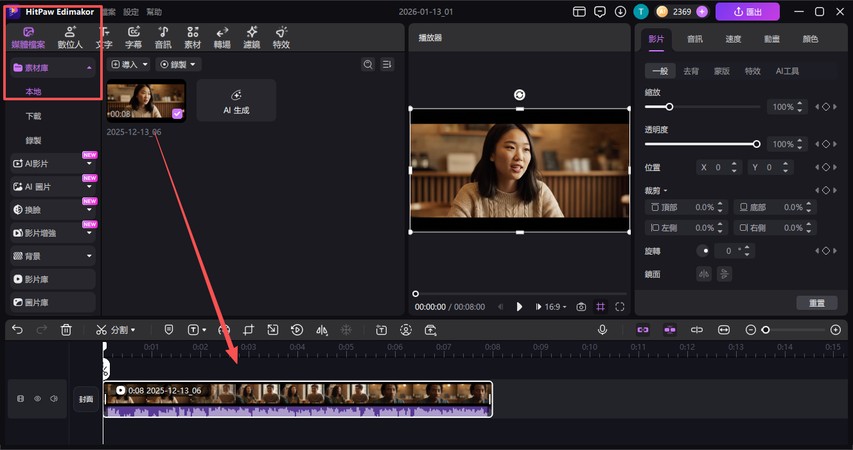Open the 特效 effects panel
This screenshot has width=853, height=450.
coord(281,38)
